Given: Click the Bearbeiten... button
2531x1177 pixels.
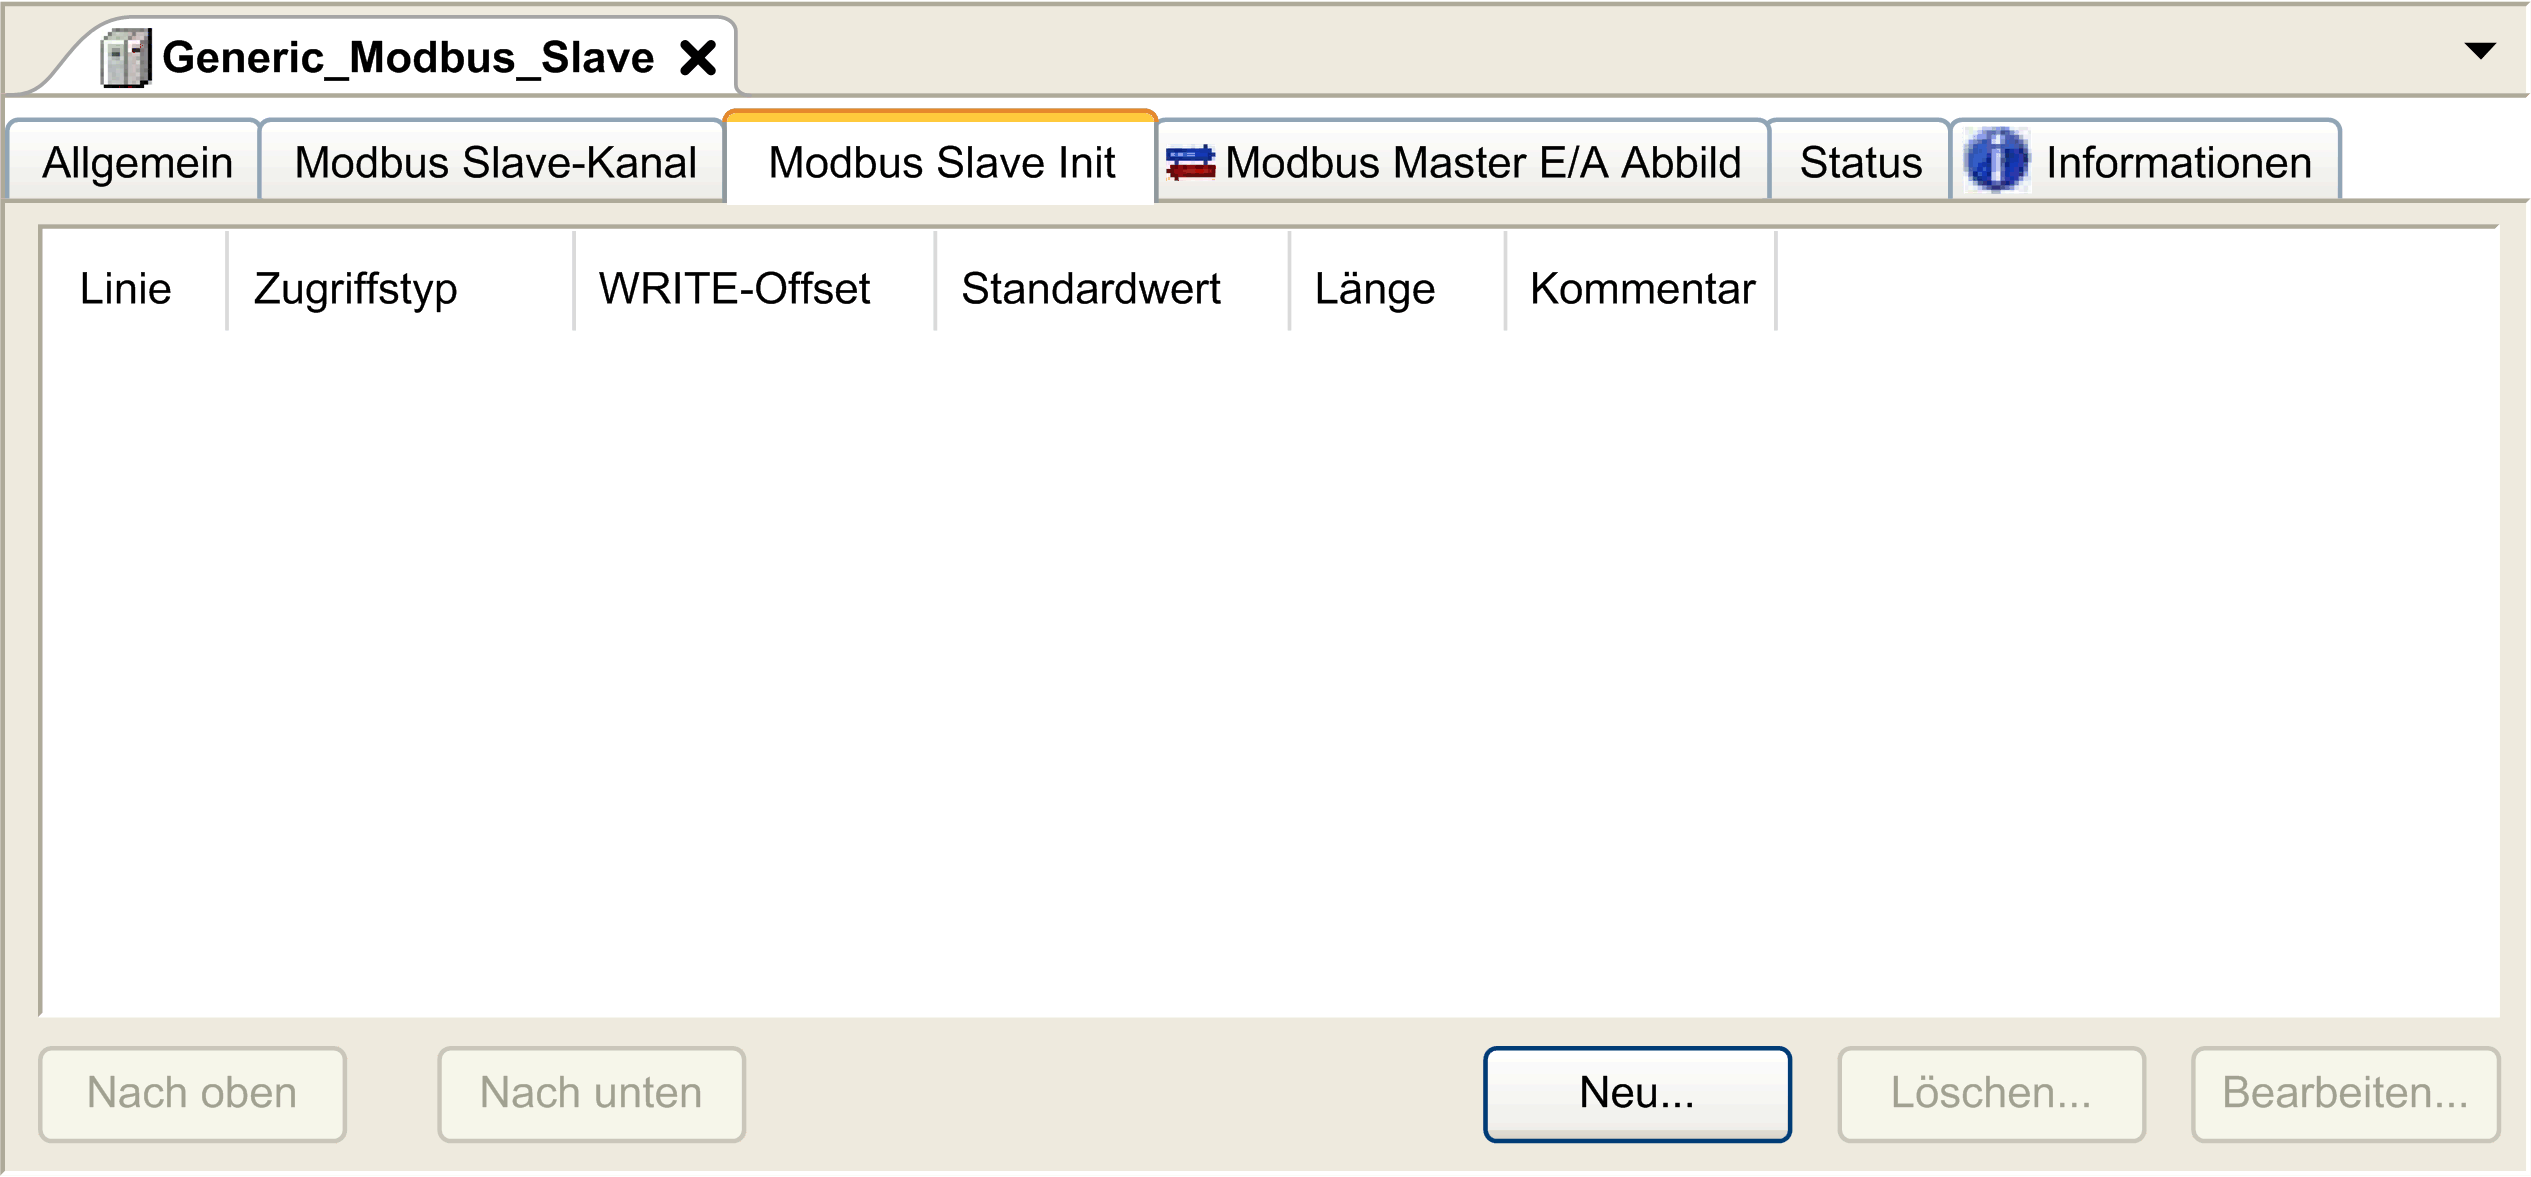Looking at the screenshot, I should [2344, 1093].
